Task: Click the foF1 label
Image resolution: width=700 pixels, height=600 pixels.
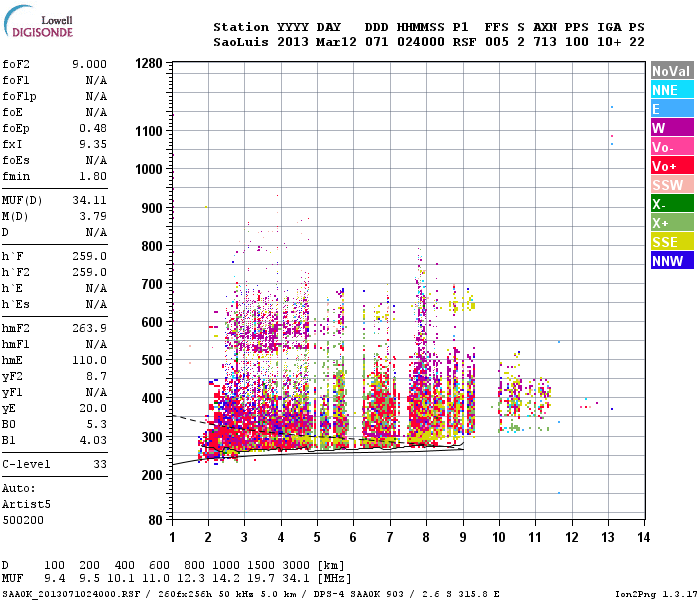Action: pyautogui.click(x=16, y=80)
